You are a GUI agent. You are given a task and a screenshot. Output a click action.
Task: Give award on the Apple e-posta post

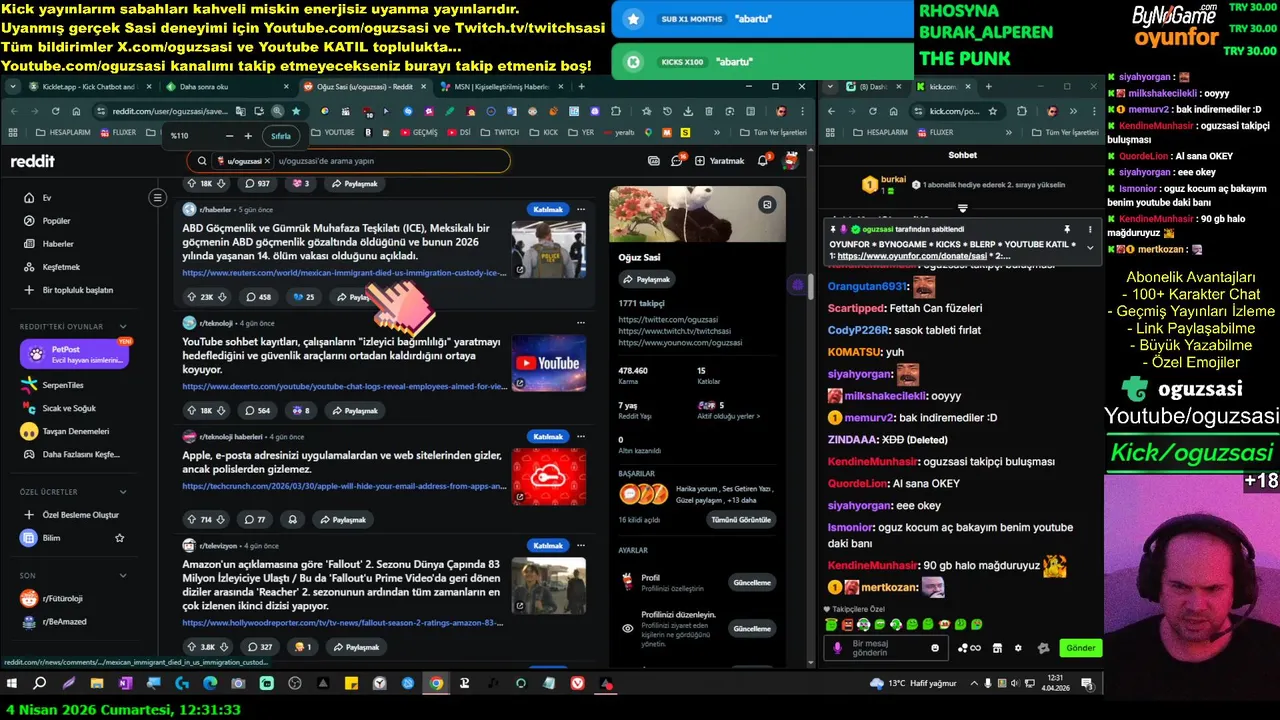pyautogui.click(x=292, y=519)
